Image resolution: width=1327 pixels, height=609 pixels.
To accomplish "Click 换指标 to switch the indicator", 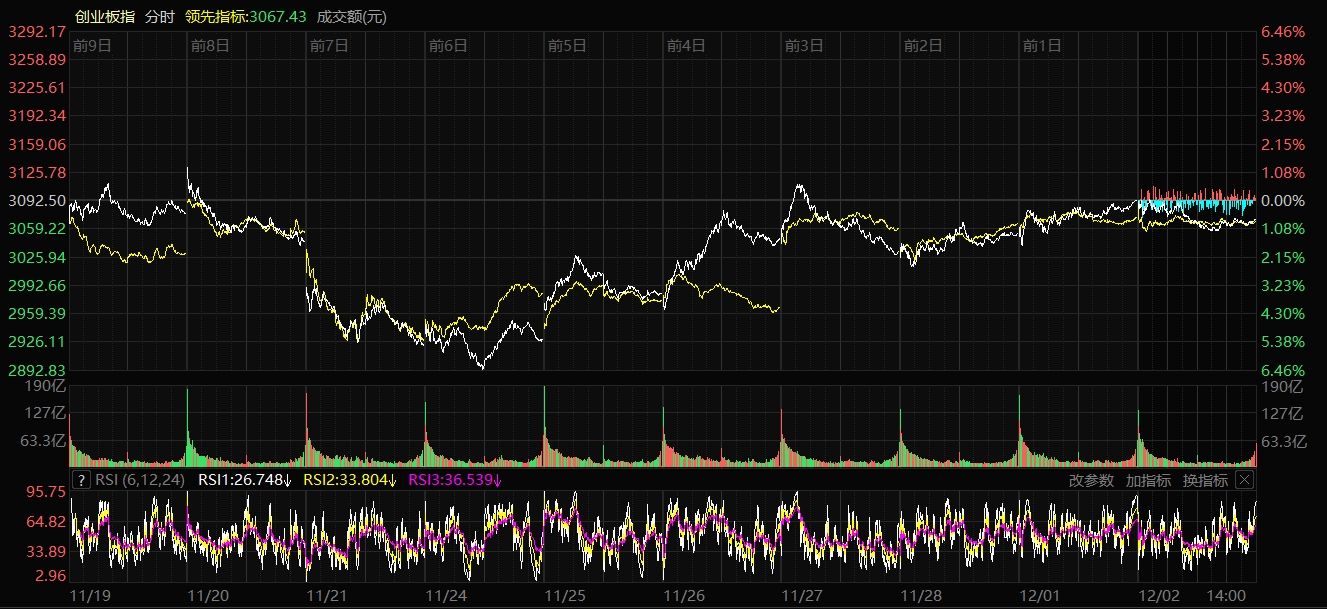I will pos(1205,480).
